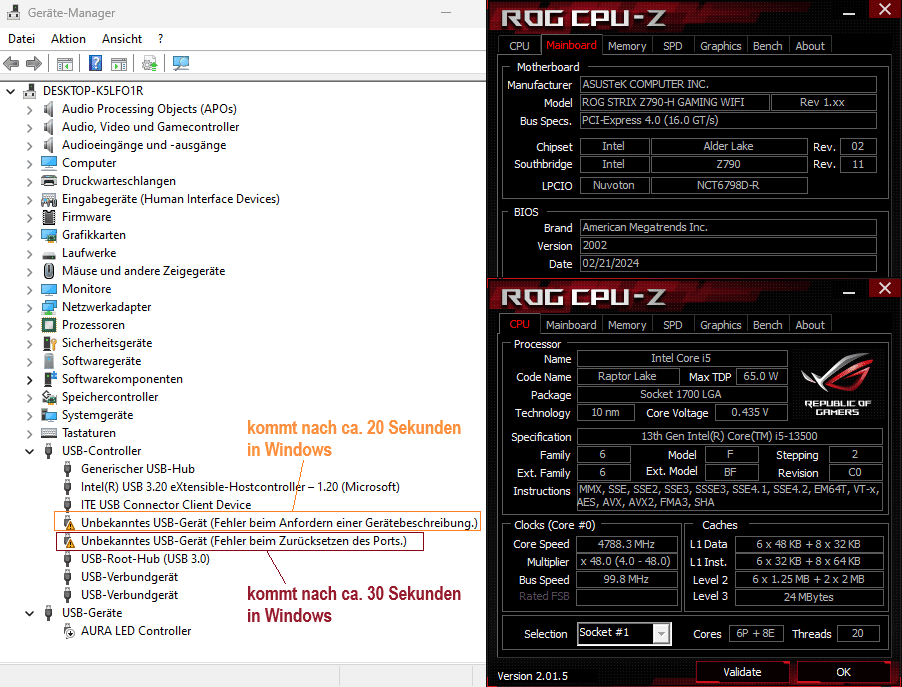Viewport: 902px width, 687px height.
Task: Click the scan hardware changes monitor icon
Action: pos(181,63)
